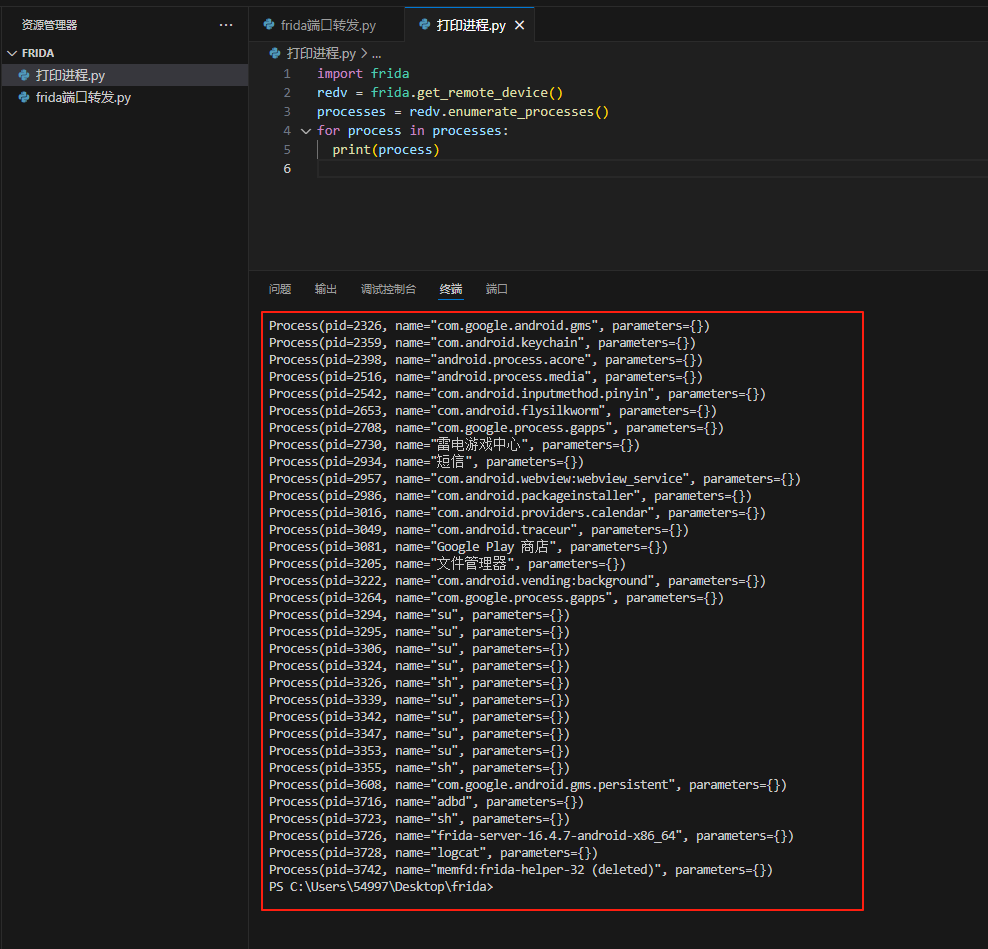Fold the for loop at line 4
The width and height of the screenshot is (988, 949).
point(306,131)
